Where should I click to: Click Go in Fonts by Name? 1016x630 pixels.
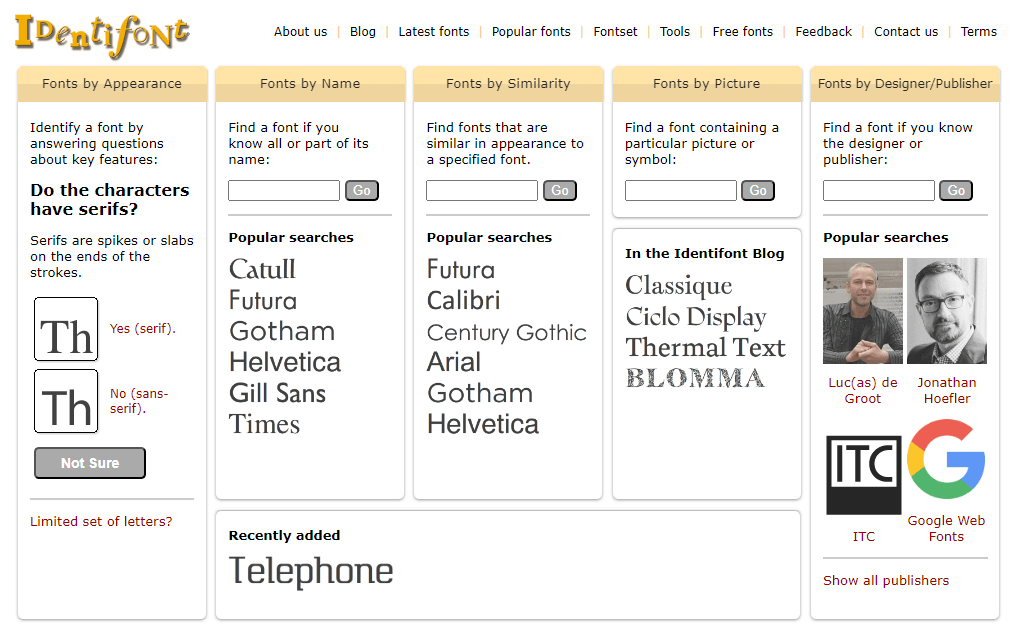[362, 190]
